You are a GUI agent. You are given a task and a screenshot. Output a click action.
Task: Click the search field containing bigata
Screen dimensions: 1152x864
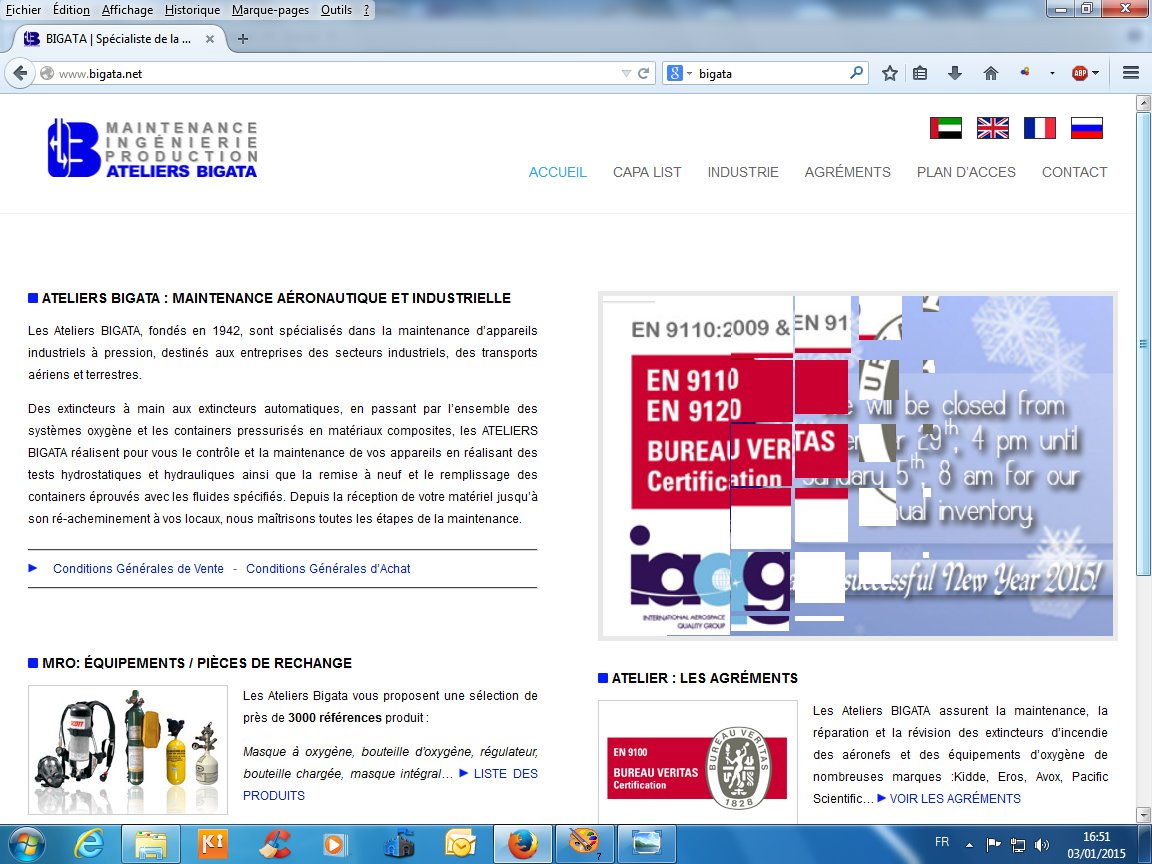pyautogui.click(x=771, y=73)
